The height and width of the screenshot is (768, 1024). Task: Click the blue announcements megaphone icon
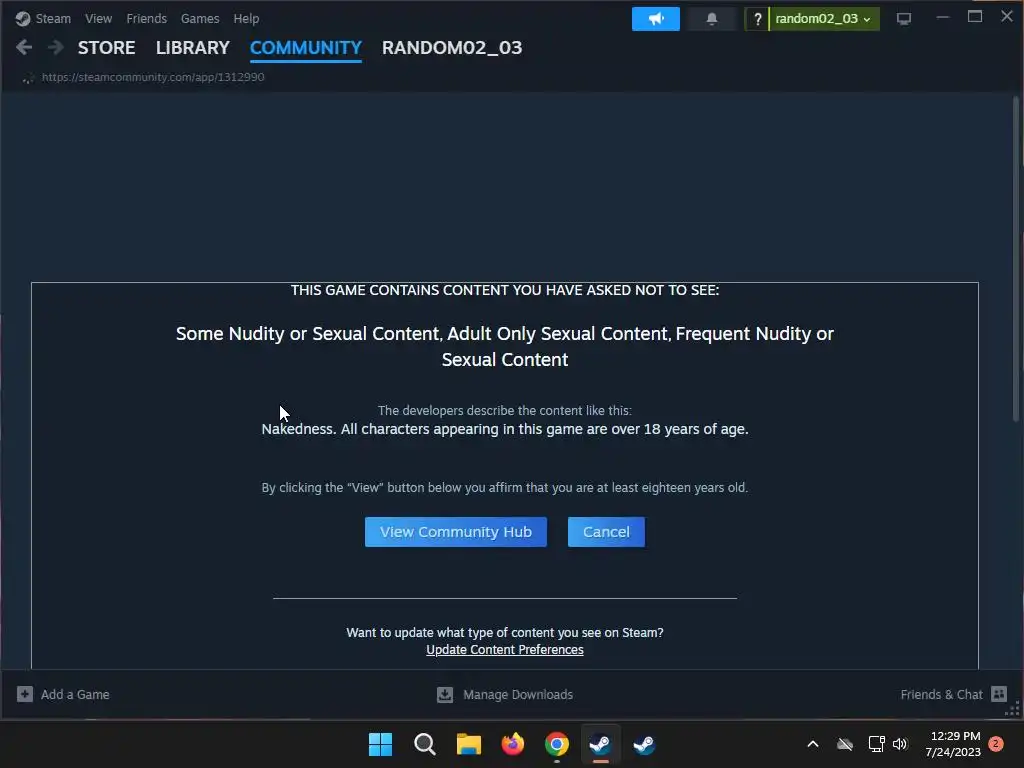coord(656,19)
